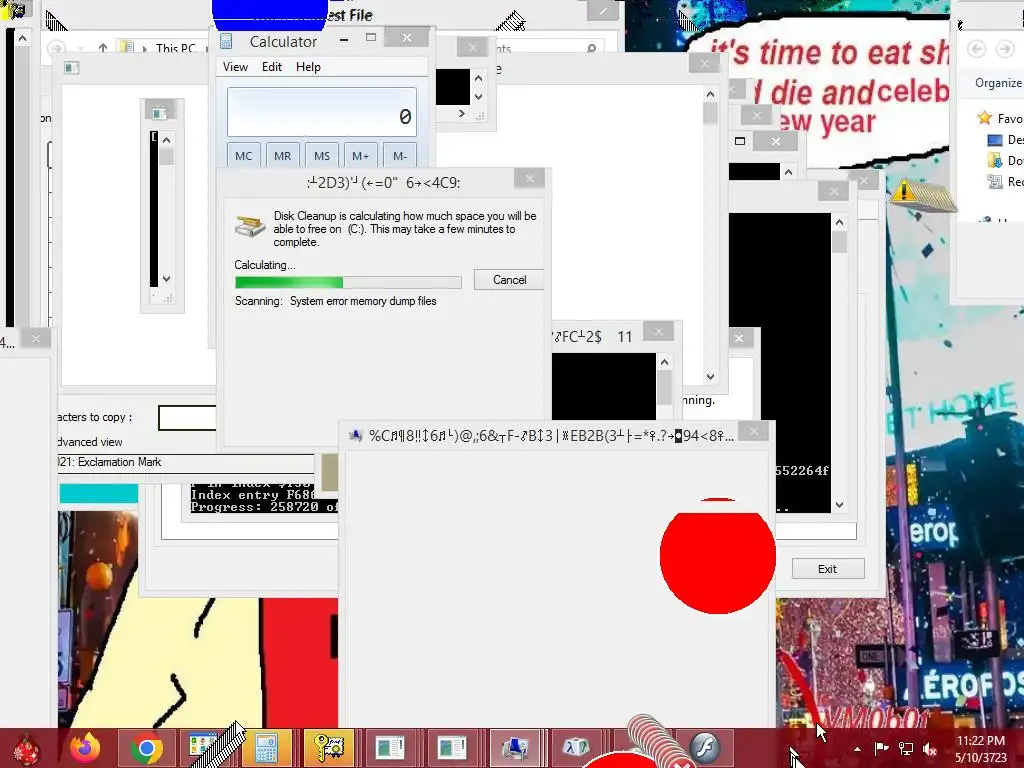Click the network tray icon
This screenshot has height=768, width=1024.
coord(906,748)
